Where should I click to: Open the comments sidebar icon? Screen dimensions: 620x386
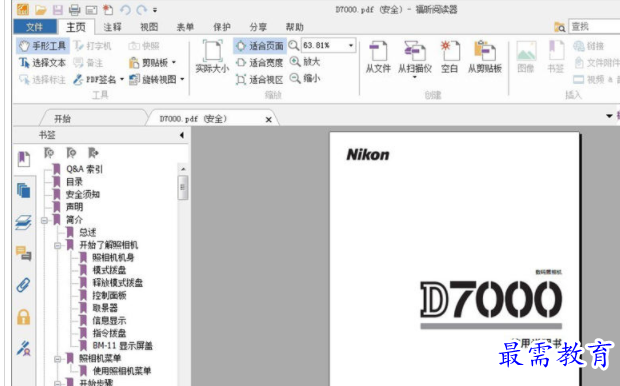click(24, 253)
